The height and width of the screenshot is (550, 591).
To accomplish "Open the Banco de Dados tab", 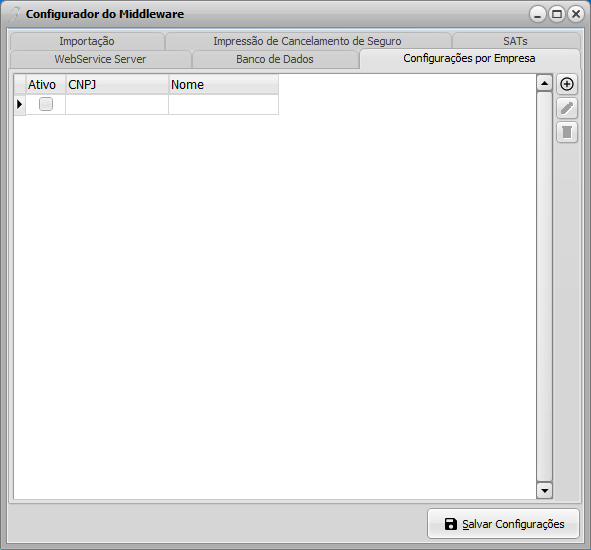I will pyautogui.click(x=275, y=59).
